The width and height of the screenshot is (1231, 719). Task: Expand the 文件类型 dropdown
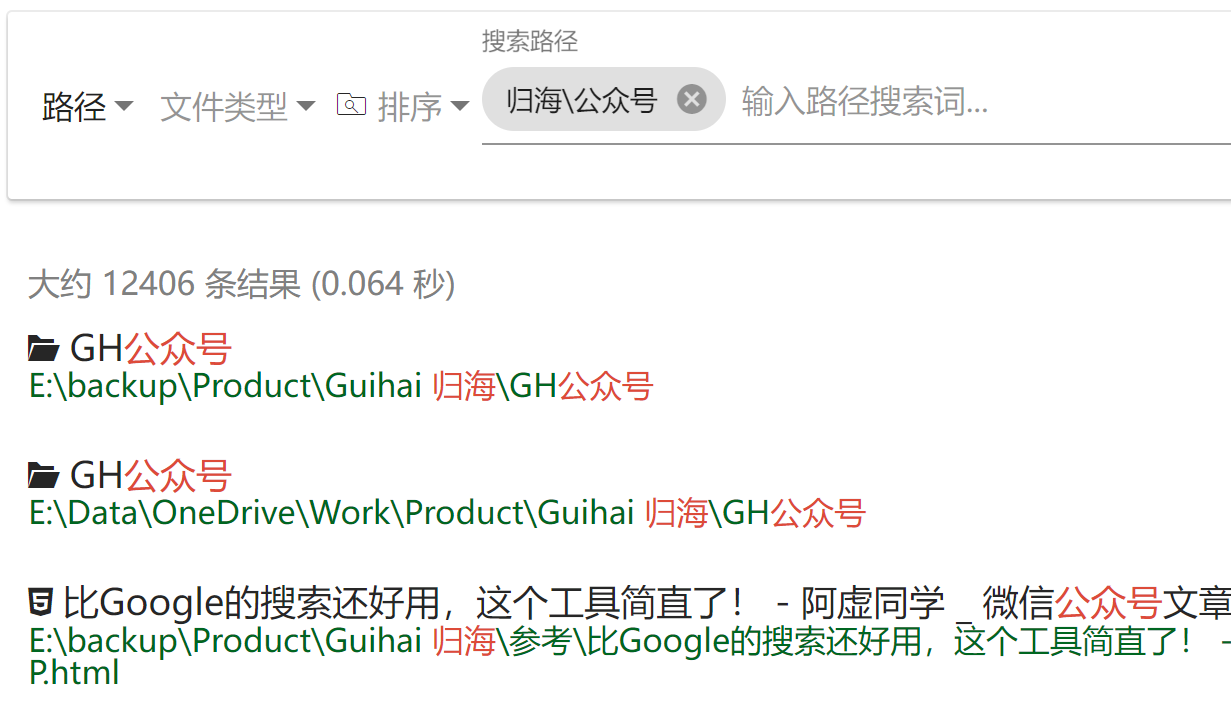(238, 106)
